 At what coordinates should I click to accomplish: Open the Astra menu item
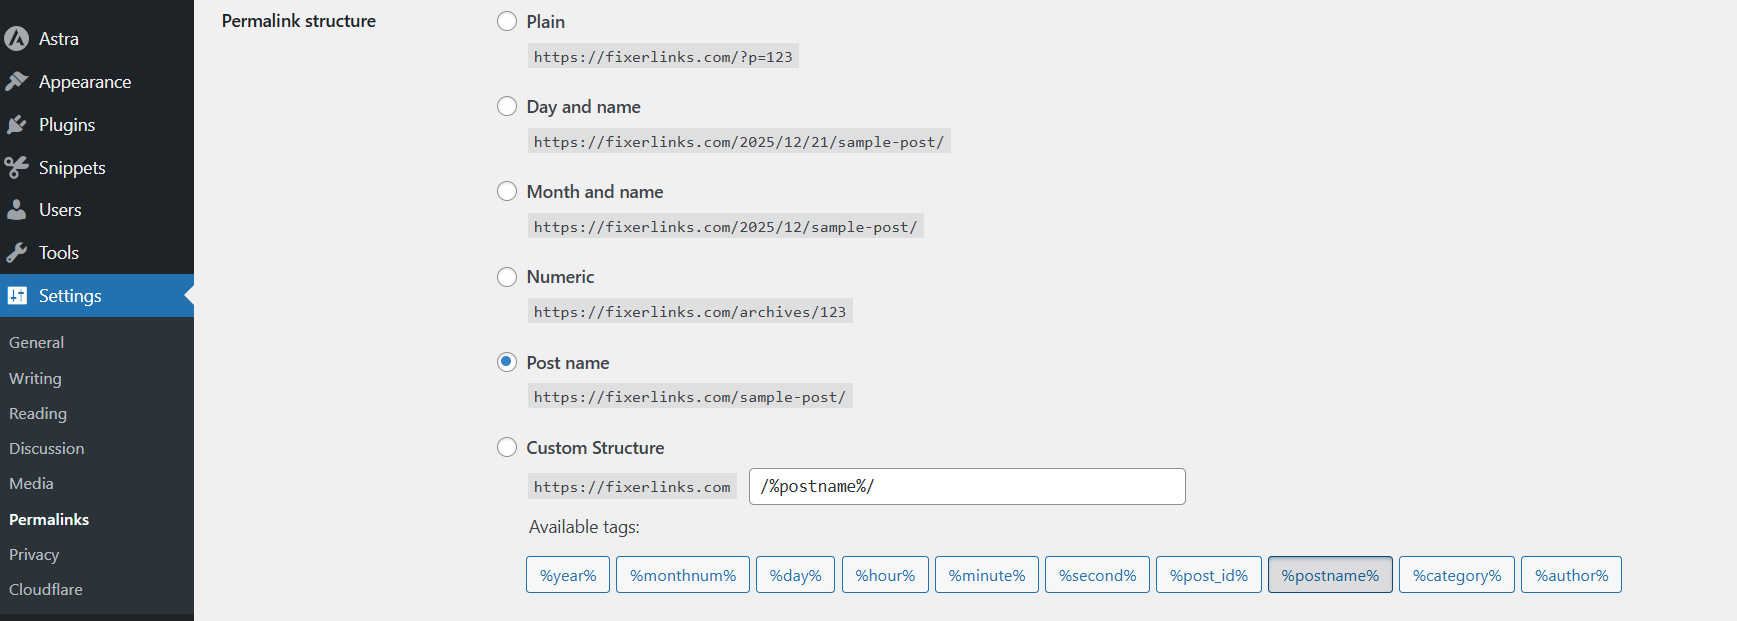(97, 39)
